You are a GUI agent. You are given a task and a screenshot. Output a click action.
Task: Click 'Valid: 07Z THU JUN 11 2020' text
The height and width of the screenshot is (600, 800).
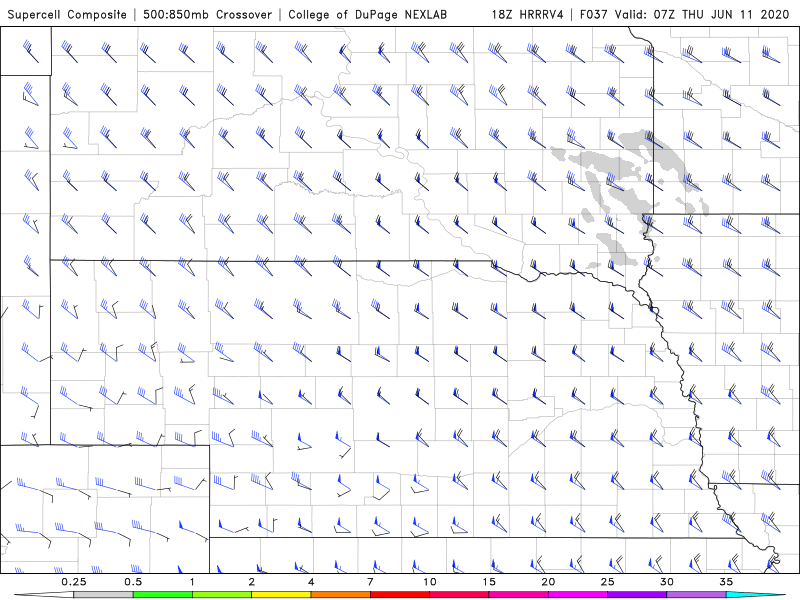pos(702,15)
